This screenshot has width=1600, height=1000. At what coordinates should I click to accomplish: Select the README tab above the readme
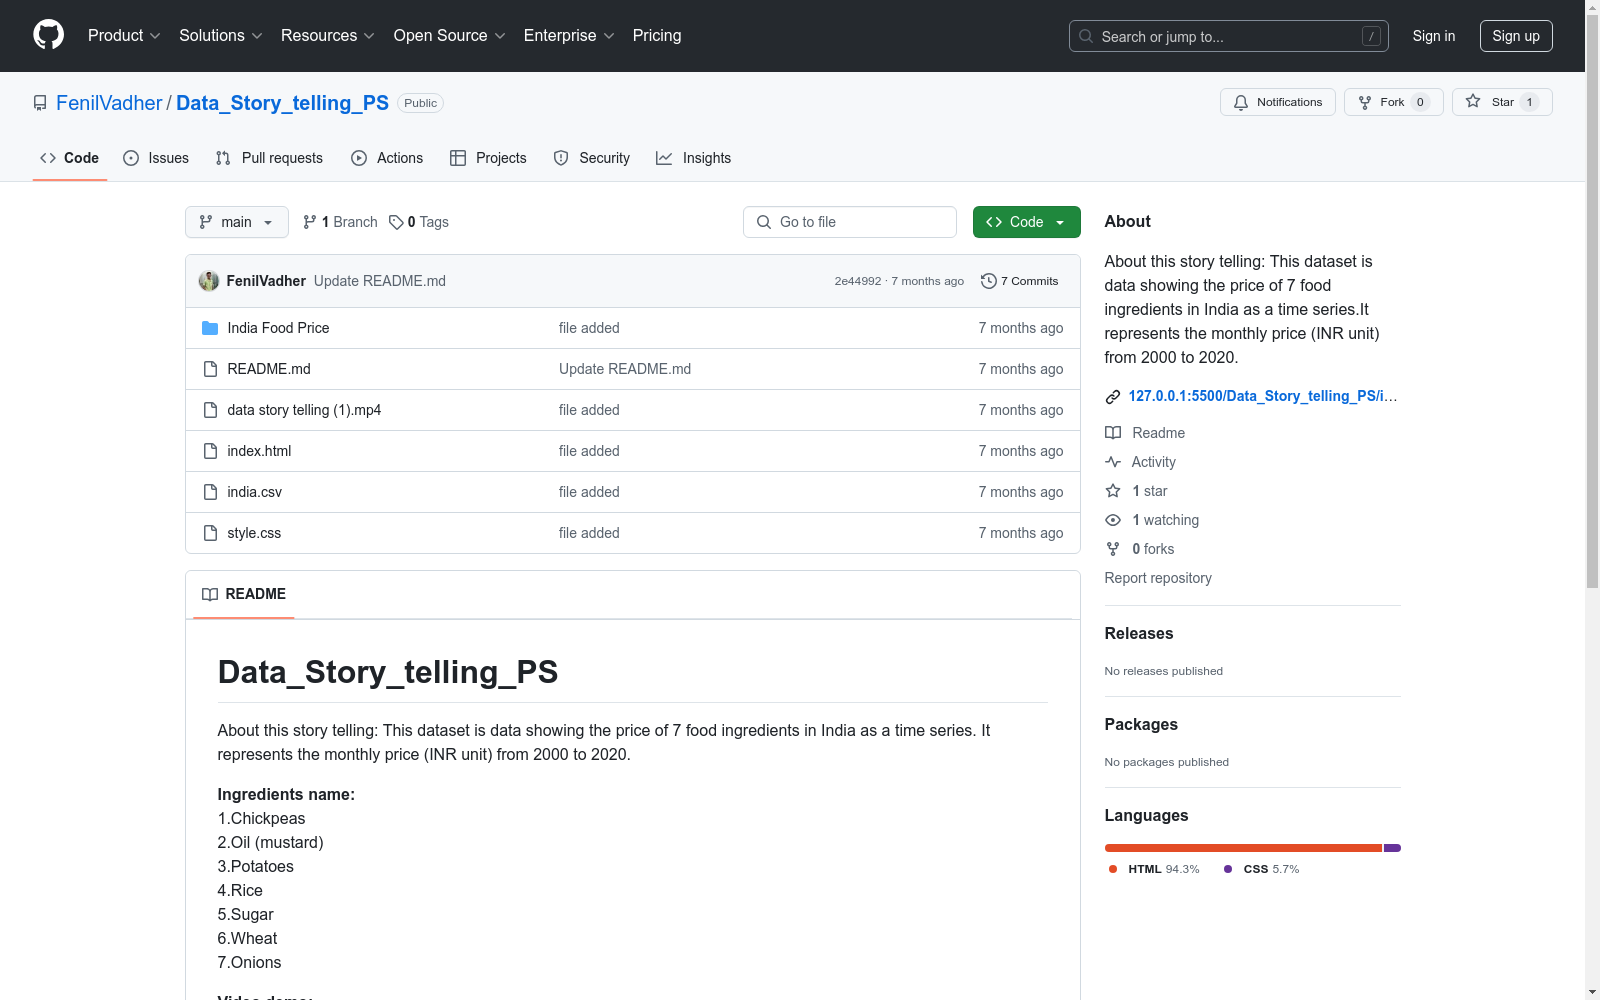point(244,594)
